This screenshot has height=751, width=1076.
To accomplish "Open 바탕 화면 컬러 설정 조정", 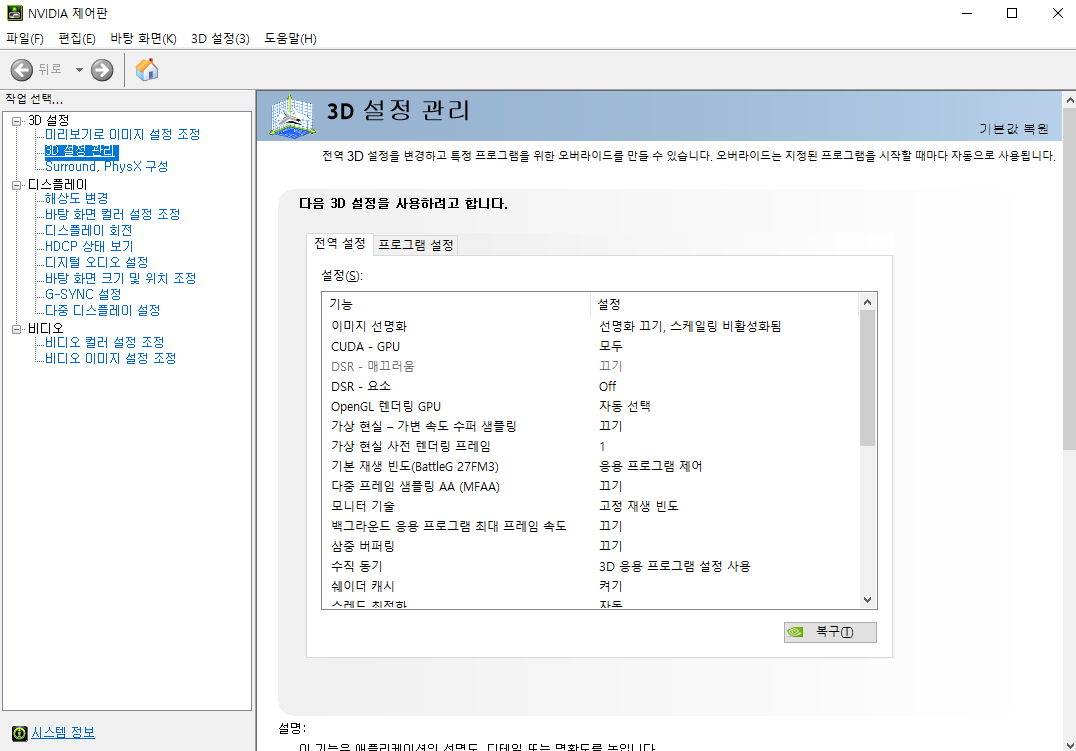I will click(x=112, y=214).
